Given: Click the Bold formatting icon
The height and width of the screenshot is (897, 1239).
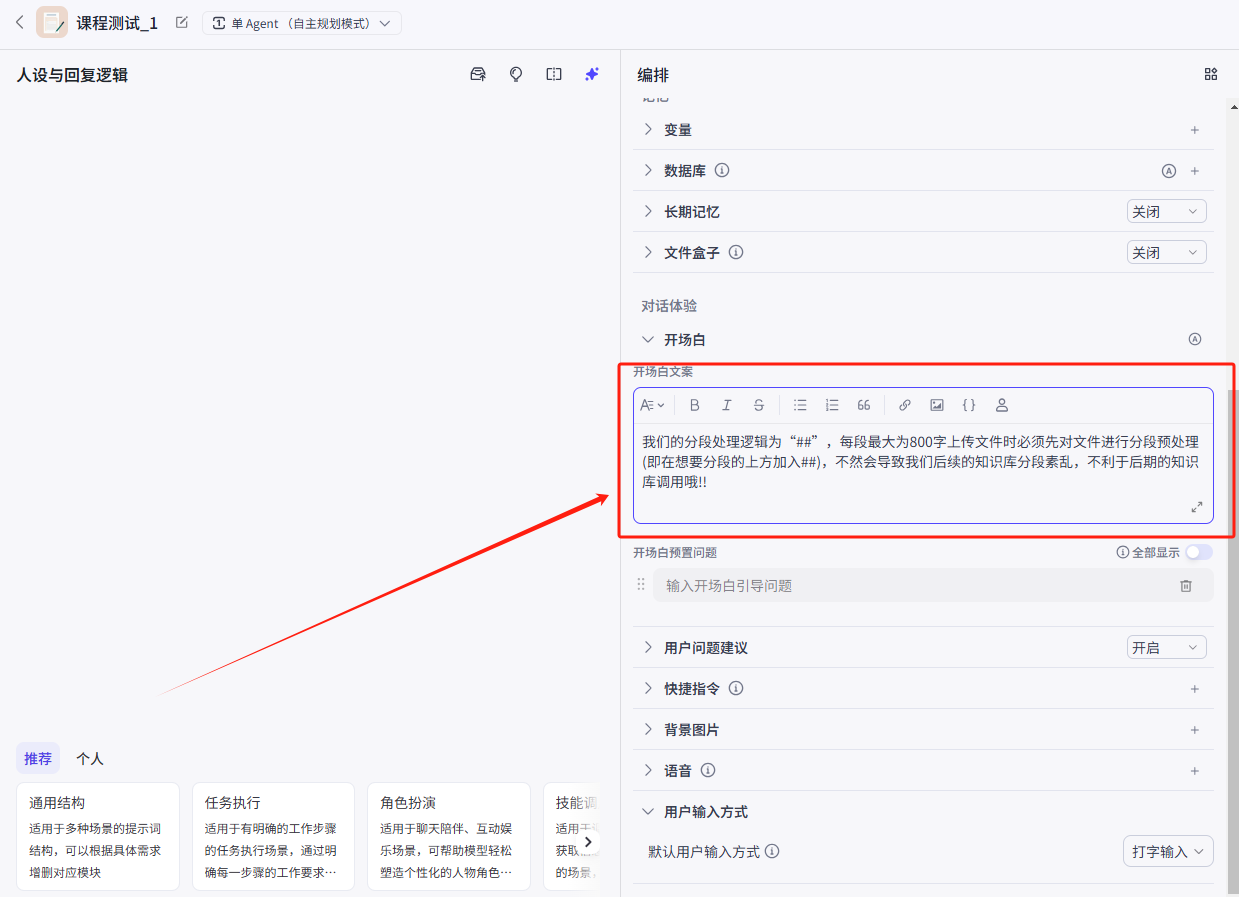Looking at the screenshot, I should coord(695,405).
